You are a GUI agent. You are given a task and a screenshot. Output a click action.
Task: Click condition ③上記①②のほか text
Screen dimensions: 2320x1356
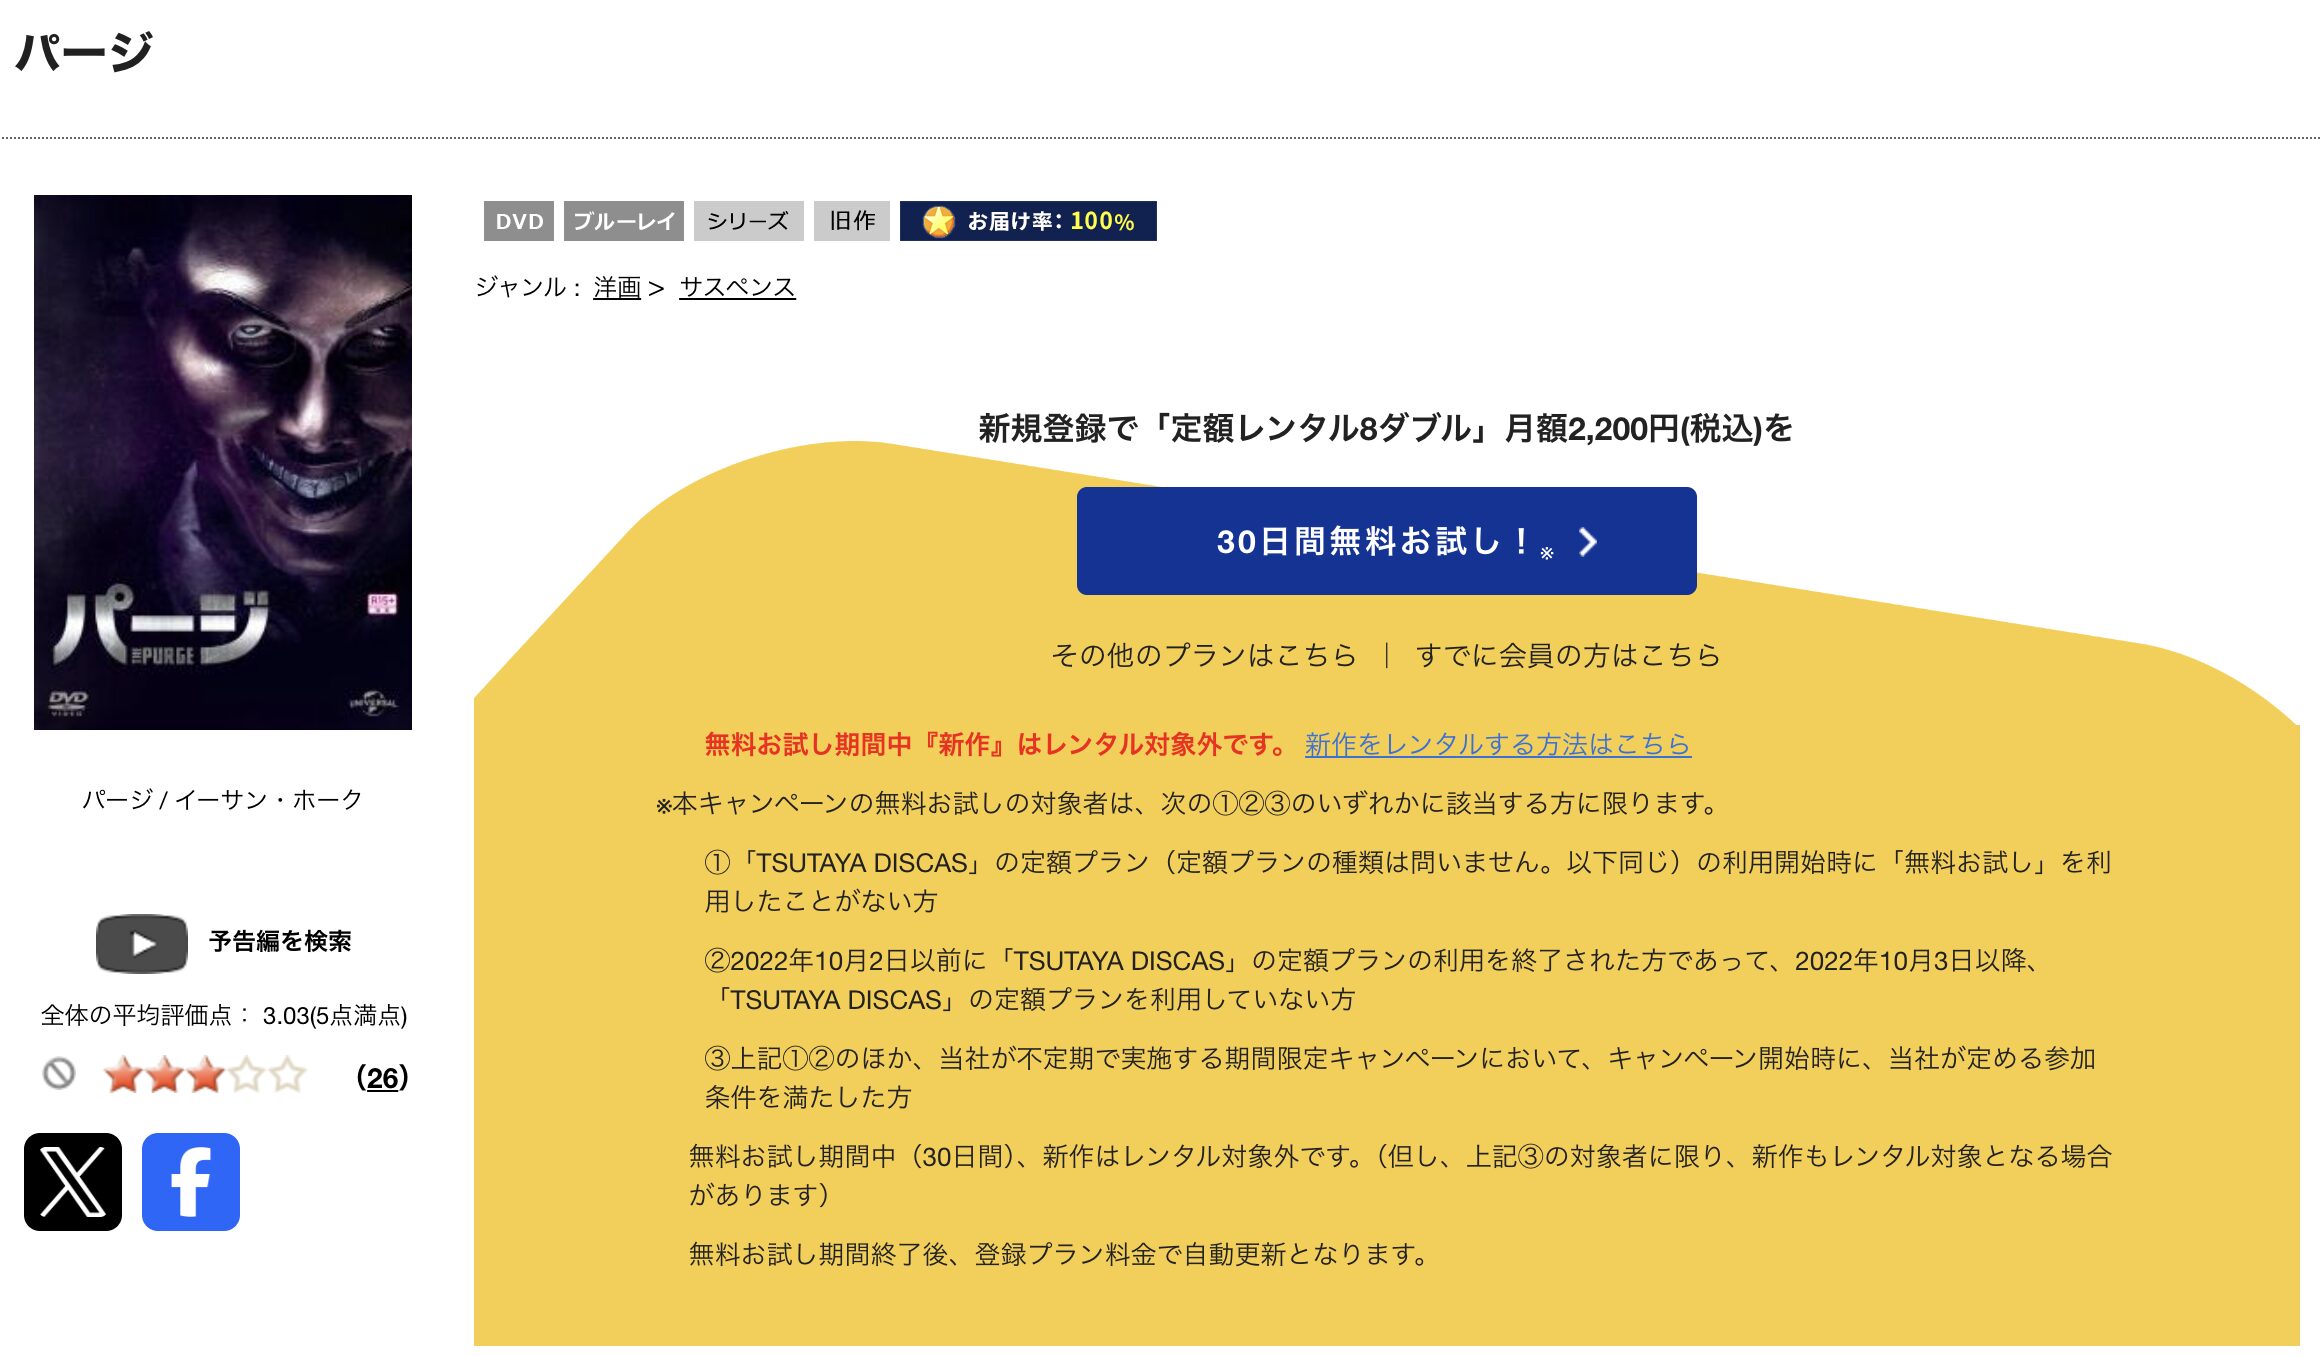(x=1400, y=1078)
